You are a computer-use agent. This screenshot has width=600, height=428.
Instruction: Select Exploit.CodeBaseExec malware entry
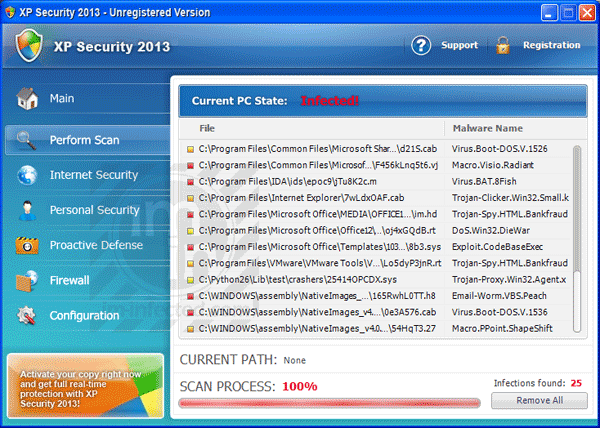click(497, 247)
